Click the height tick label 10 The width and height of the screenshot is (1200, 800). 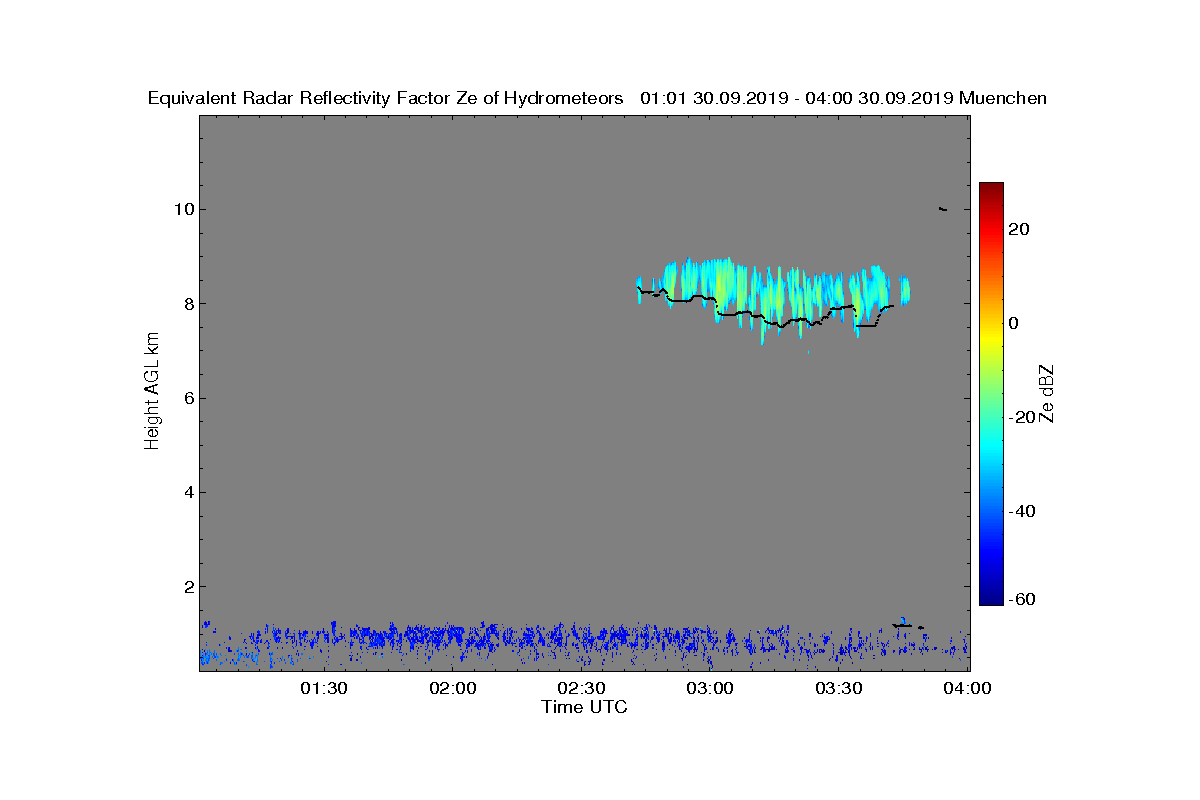click(184, 209)
